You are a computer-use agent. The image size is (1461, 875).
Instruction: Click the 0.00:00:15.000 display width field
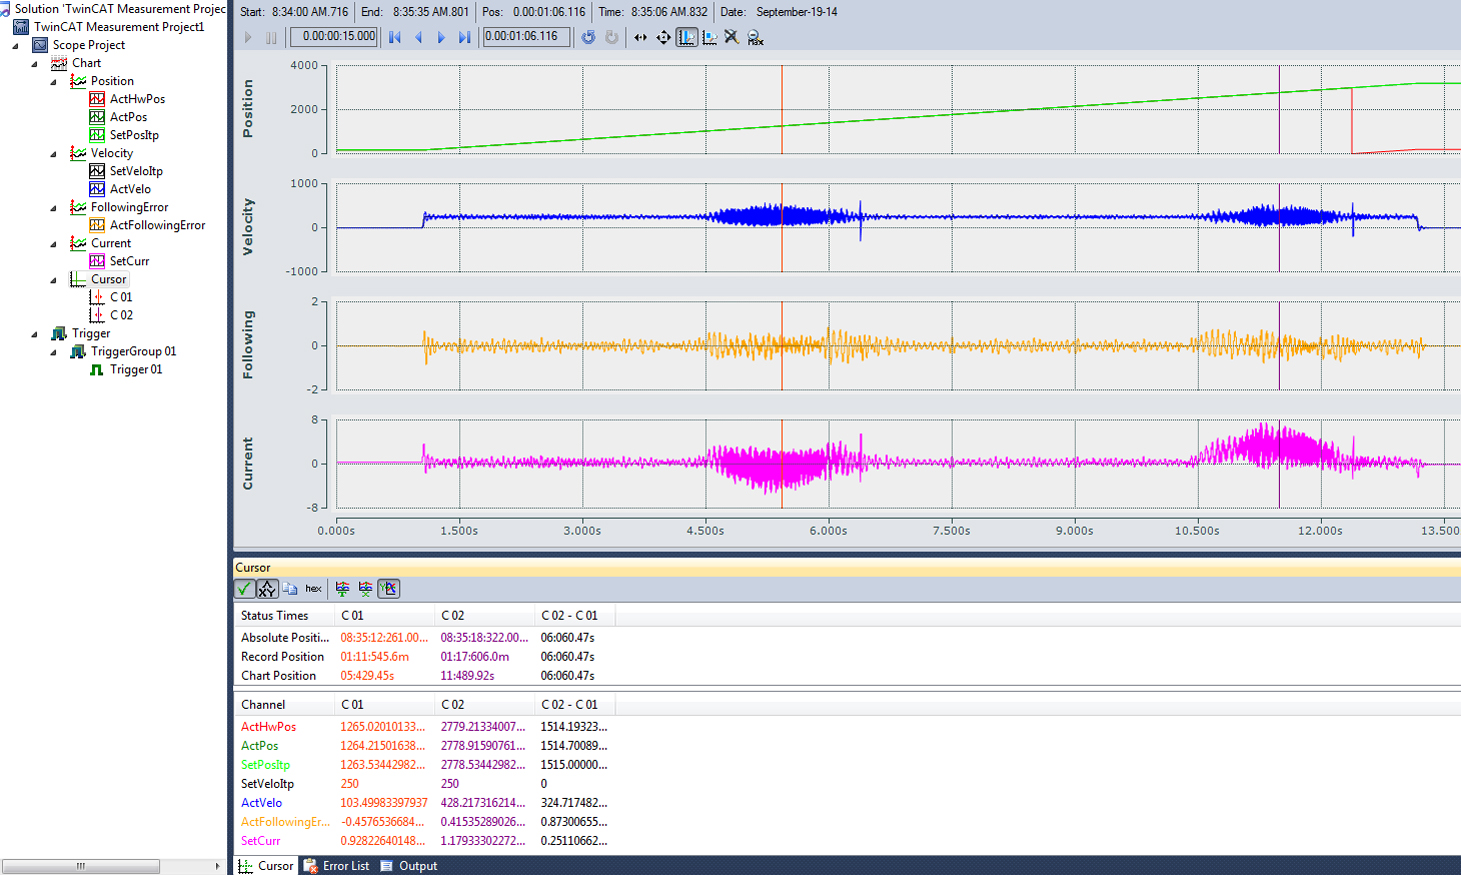tap(334, 37)
